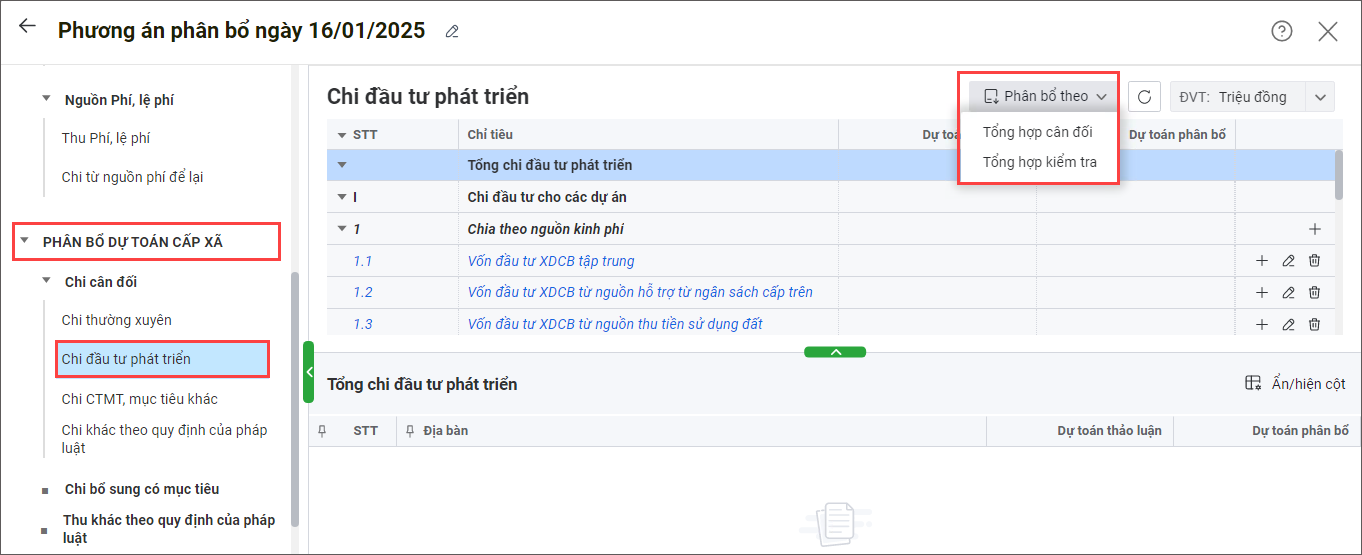Image resolution: width=1362 pixels, height=555 pixels.
Task: Add row under Vốn đầu tư XDCB tập trung
Action: (x=1262, y=261)
